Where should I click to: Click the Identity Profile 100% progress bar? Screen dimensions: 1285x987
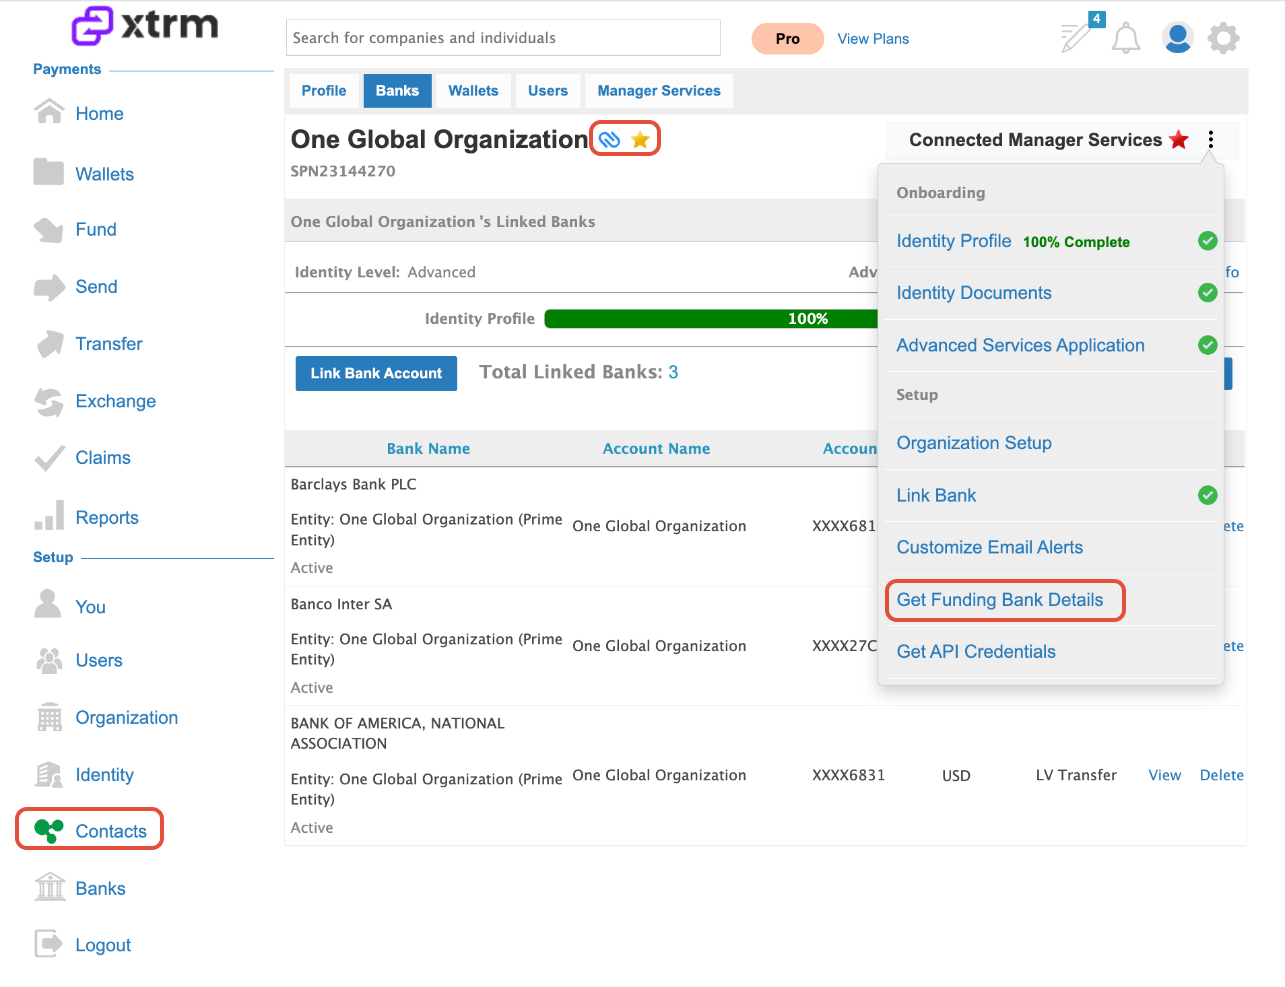(x=712, y=319)
